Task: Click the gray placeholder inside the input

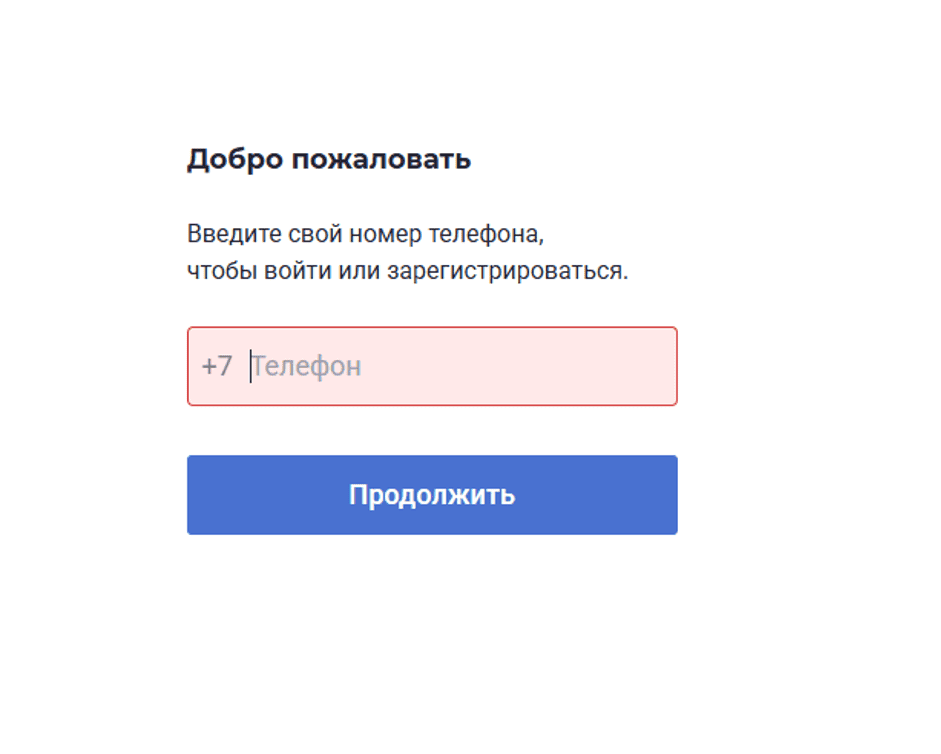Action: click(308, 366)
